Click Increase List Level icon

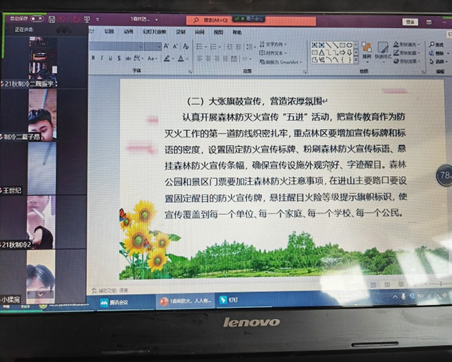[238, 47]
